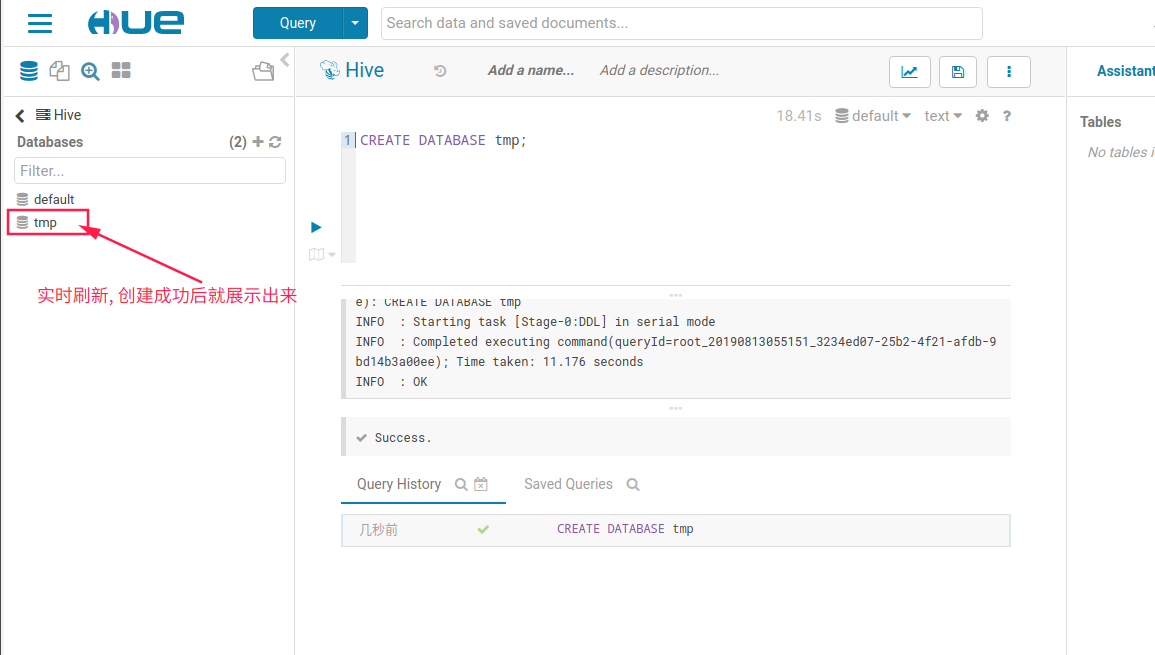Click the Hive source label in sidebar
This screenshot has height=655, width=1155.
[59, 115]
